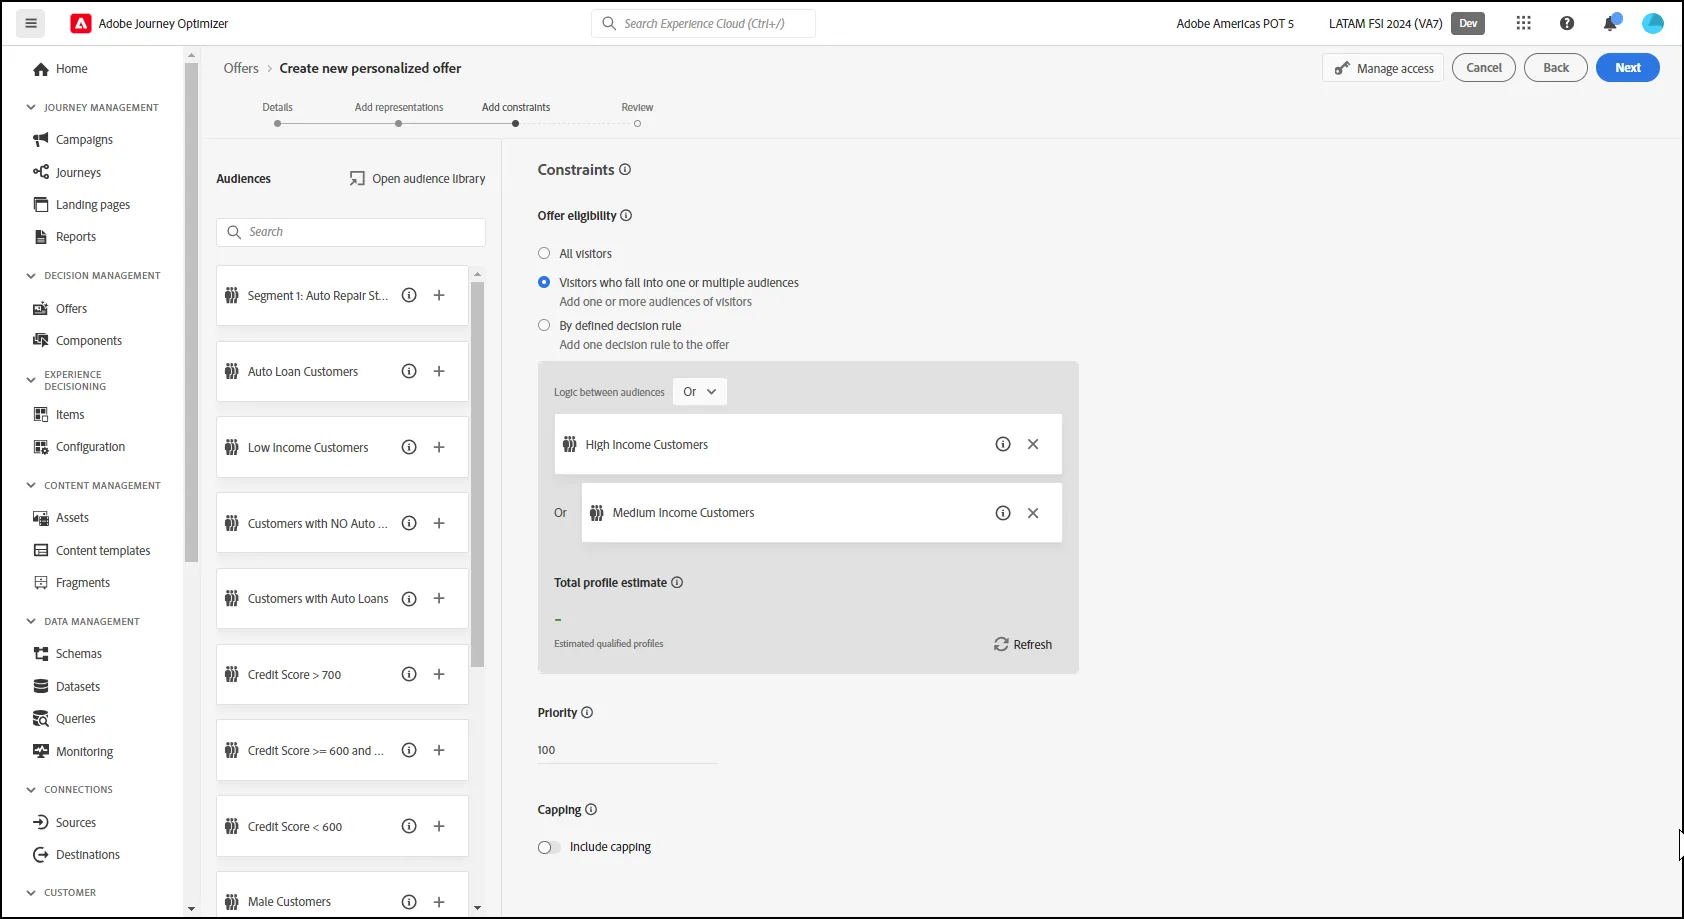Choose By defined decision rule

click(544, 325)
